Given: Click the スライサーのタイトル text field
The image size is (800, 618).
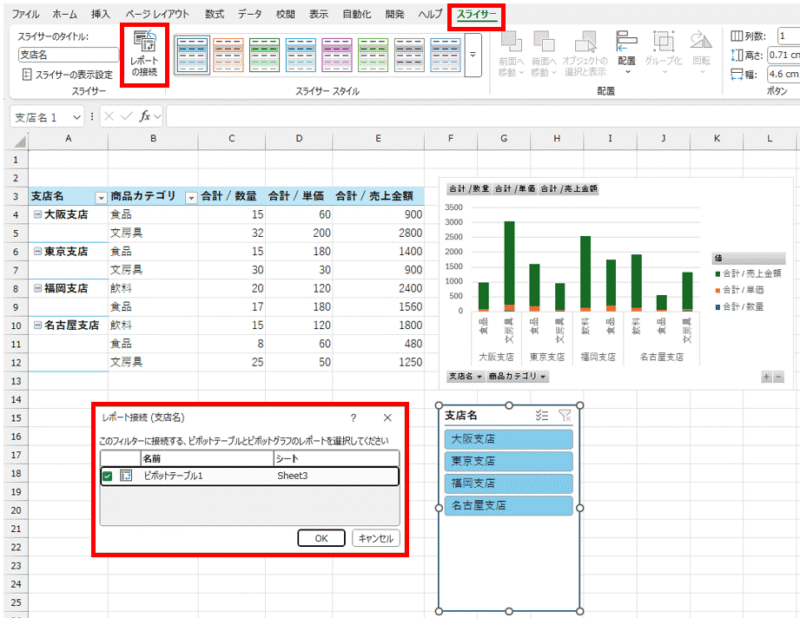Looking at the screenshot, I should [x=68, y=55].
